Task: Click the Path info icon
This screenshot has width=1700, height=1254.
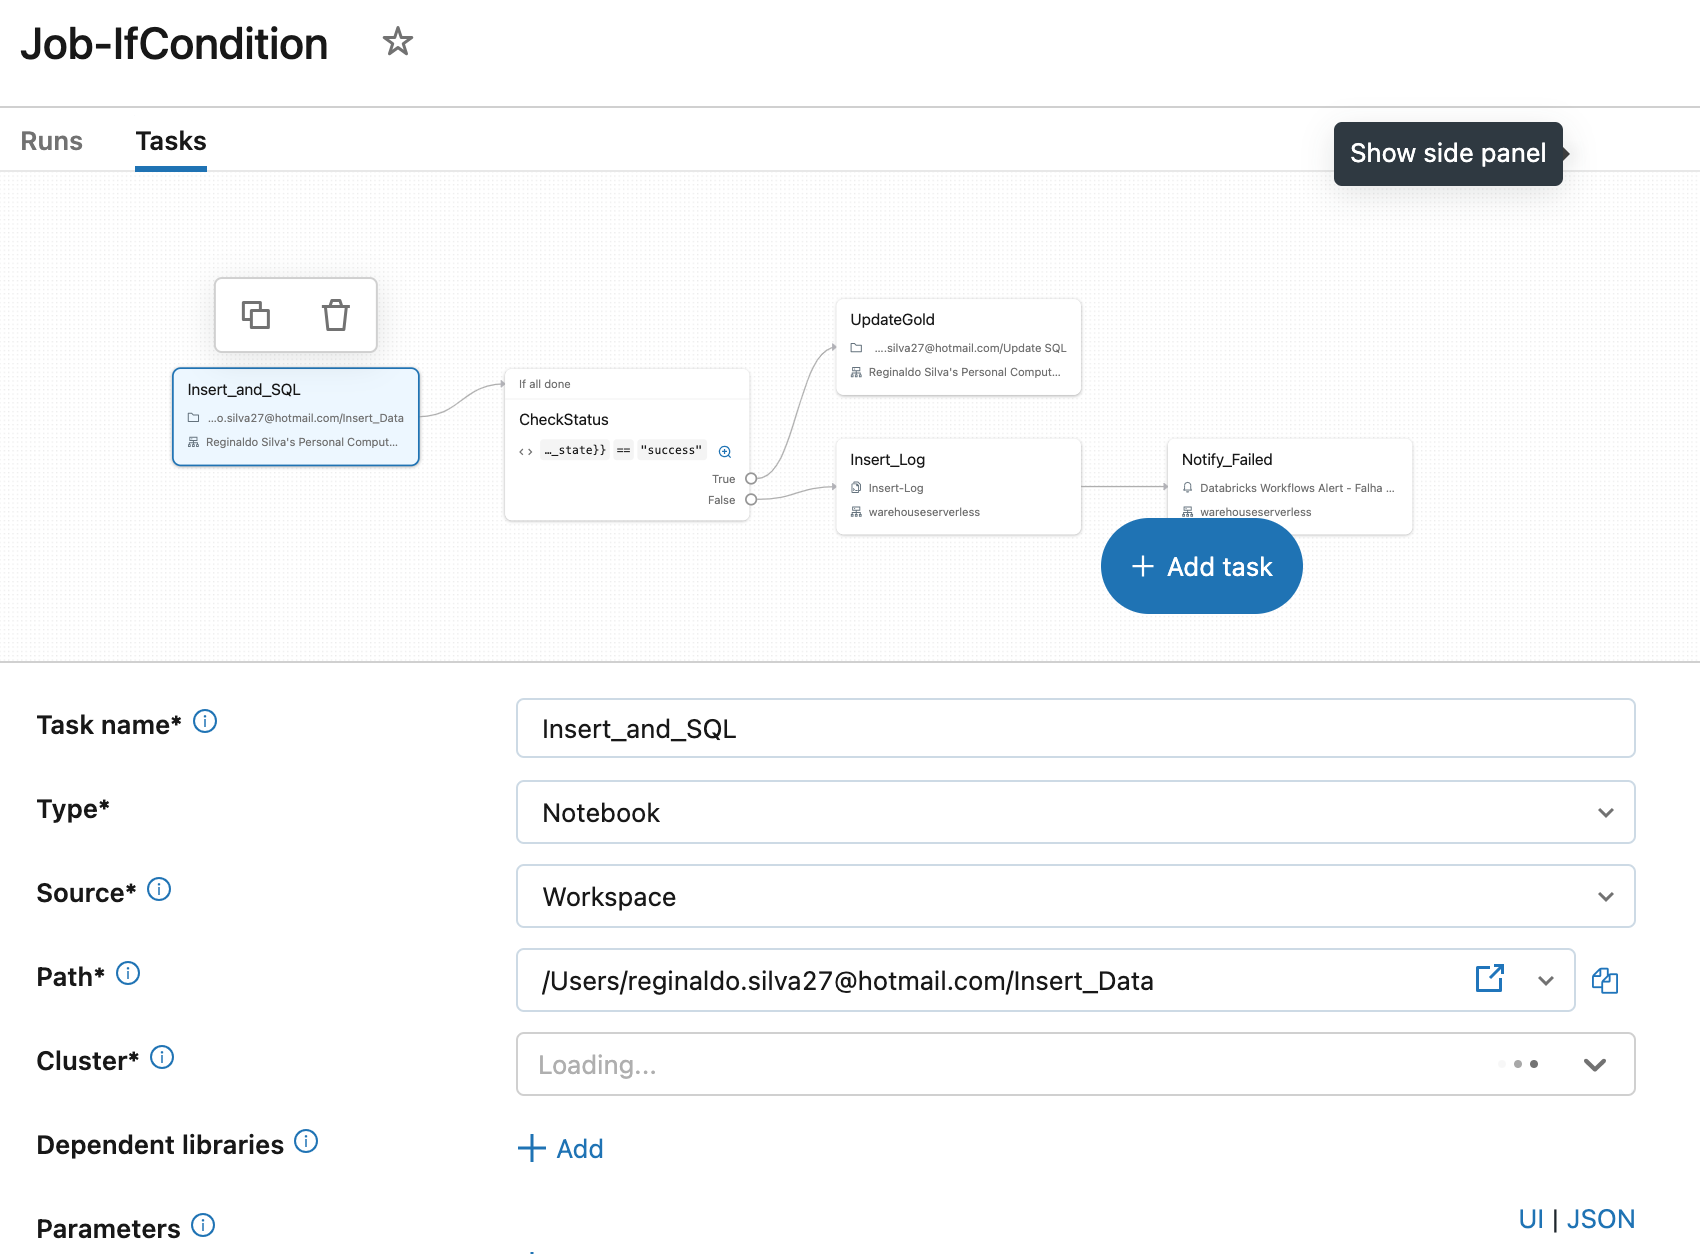Action: click(128, 973)
